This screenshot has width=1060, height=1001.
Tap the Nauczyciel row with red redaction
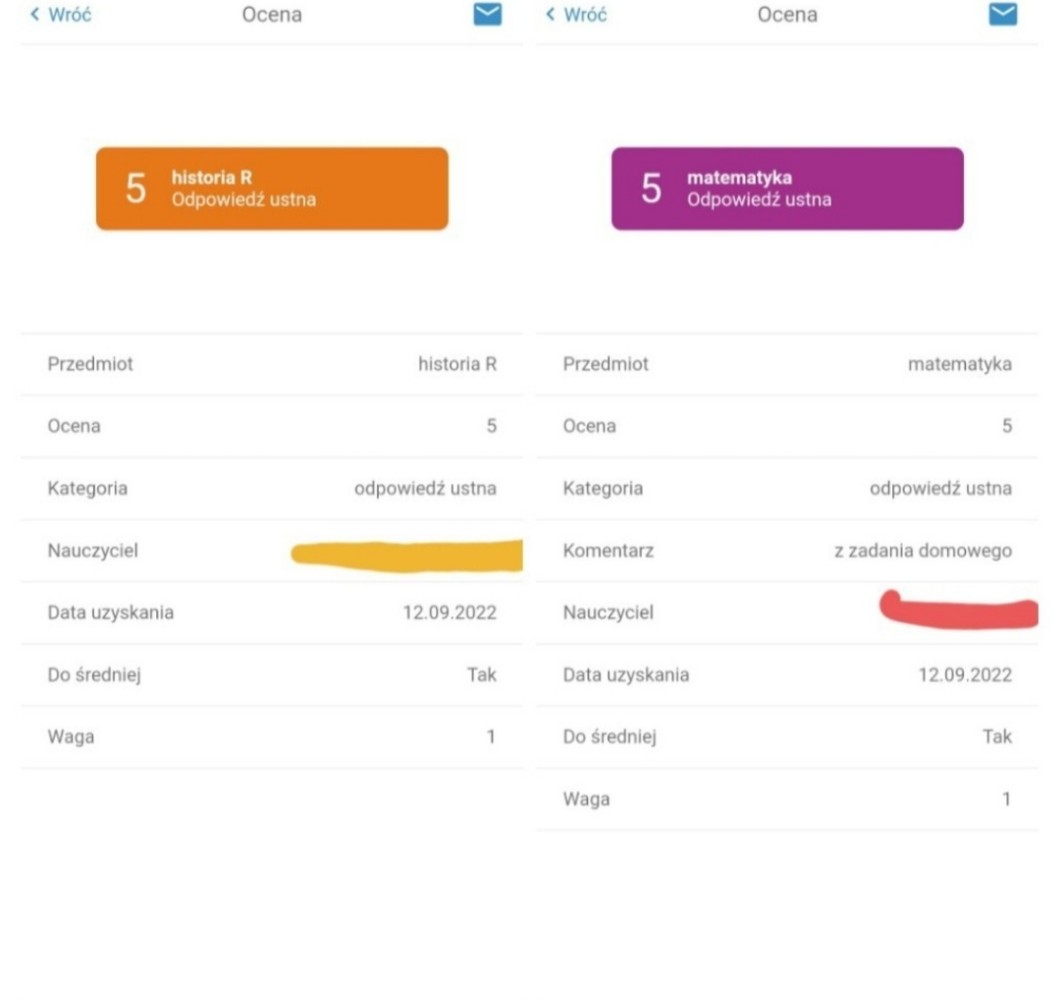click(787, 613)
